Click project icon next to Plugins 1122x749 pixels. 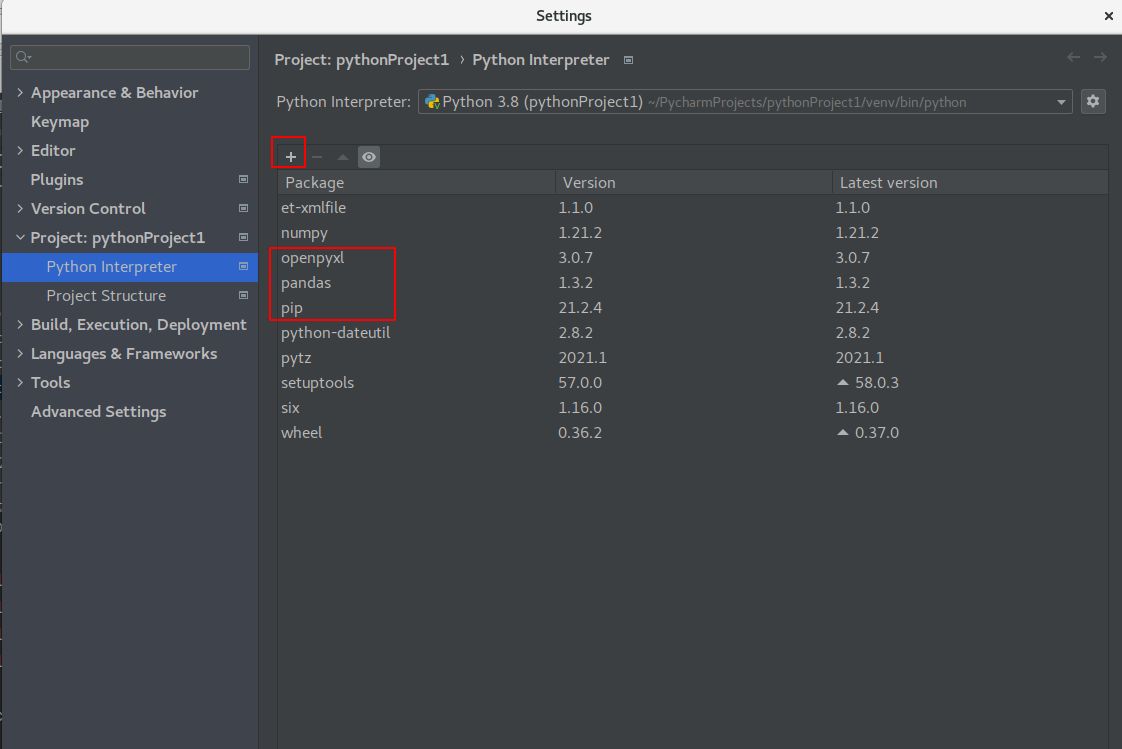click(x=243, y=180)
